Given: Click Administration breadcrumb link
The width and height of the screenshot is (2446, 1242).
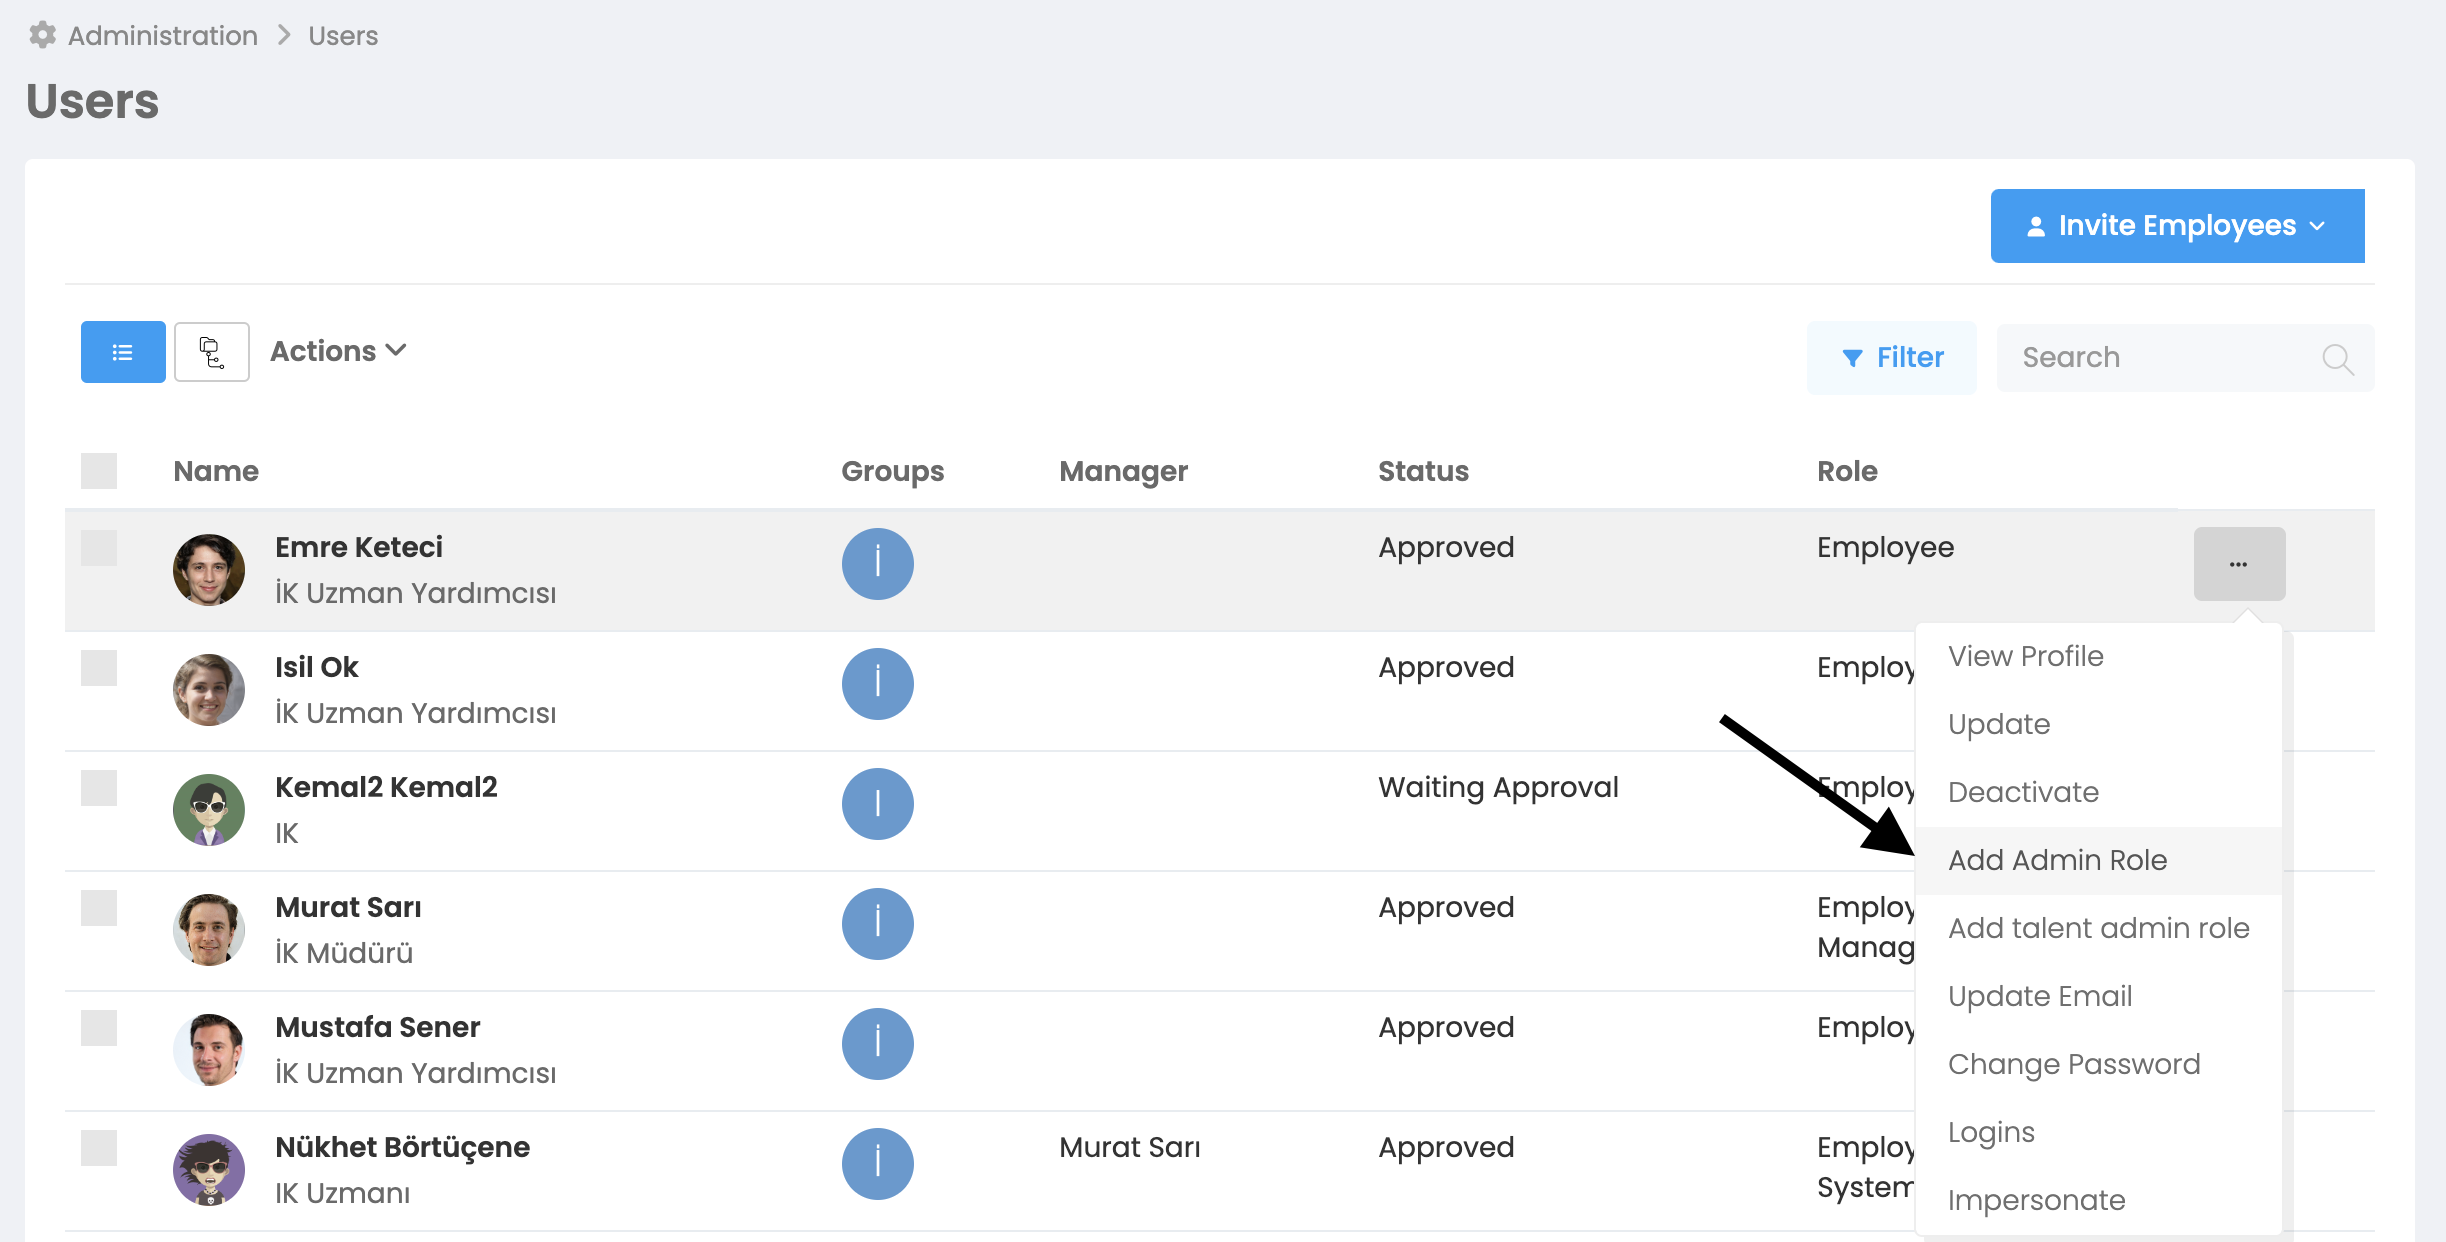Looking at the screenshot, I should click(162, 36).
